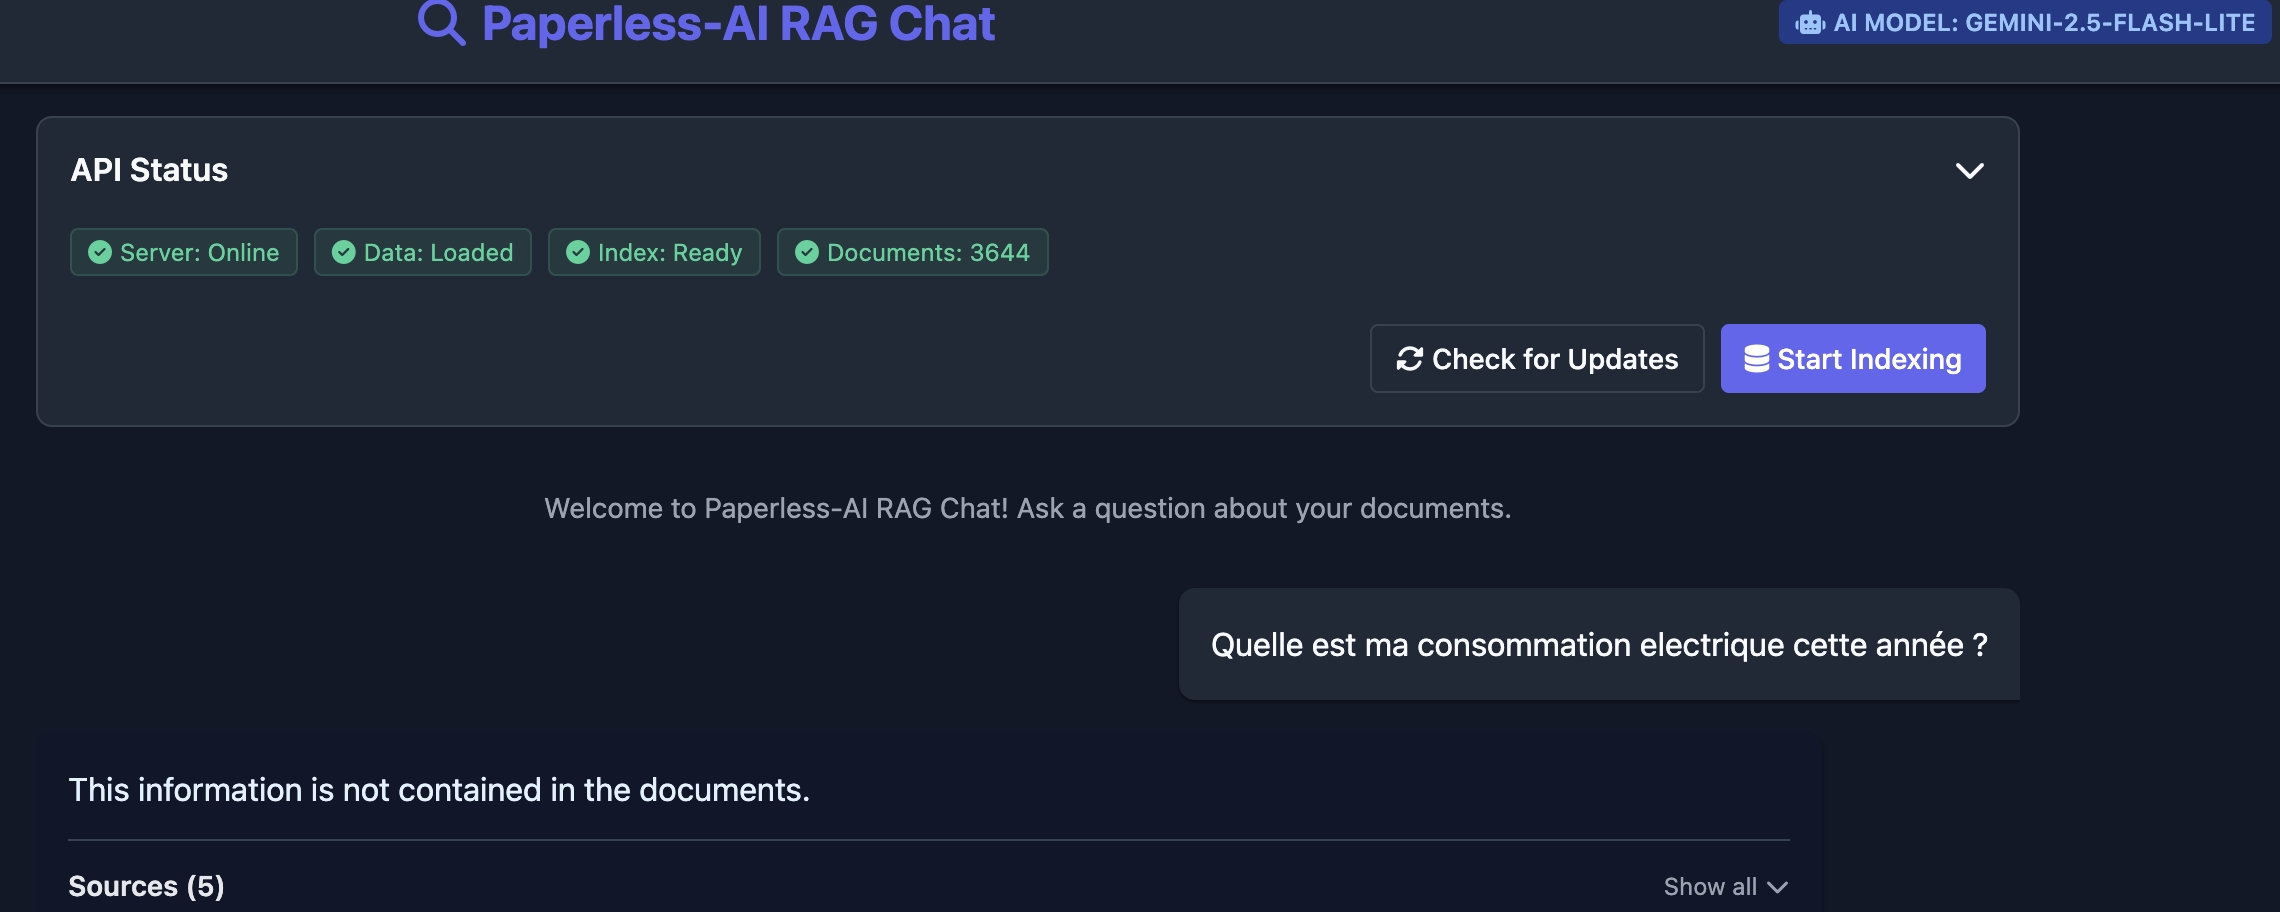Image resolution: width=2280 pixels, height=912 pixels.
Task: Click the Server: Online status text
Action: coord(200,253)
